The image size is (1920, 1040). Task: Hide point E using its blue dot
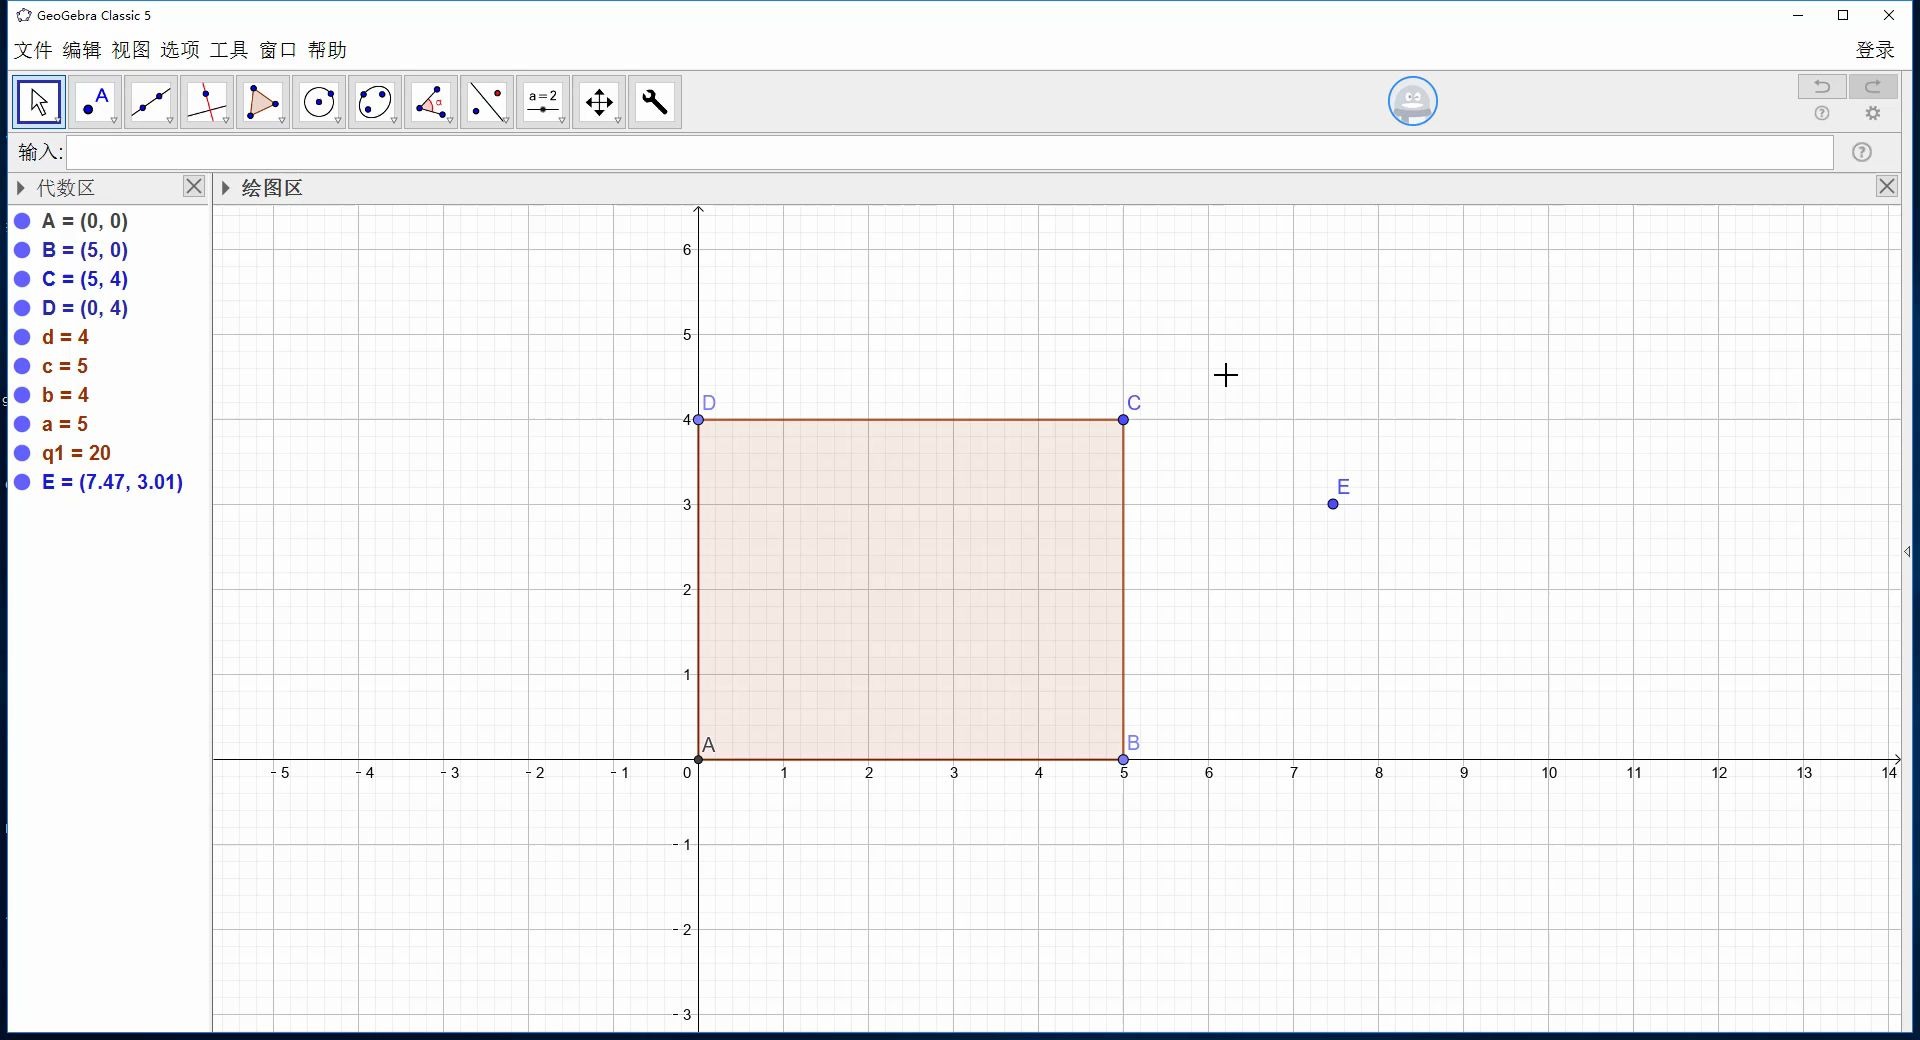point(22,482)
